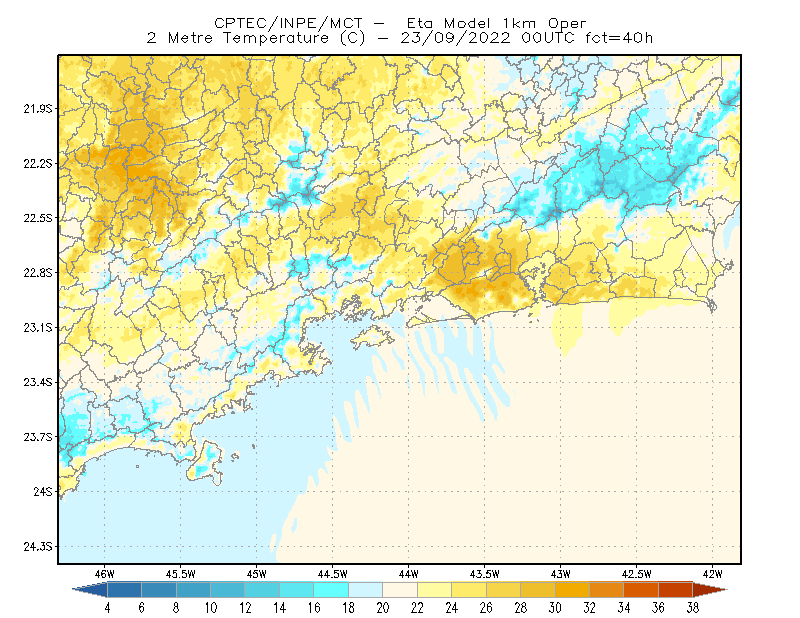This screenshot has width=800, height=618.
Task: Click the colorbar value label '22'
Action: [417, 608]
